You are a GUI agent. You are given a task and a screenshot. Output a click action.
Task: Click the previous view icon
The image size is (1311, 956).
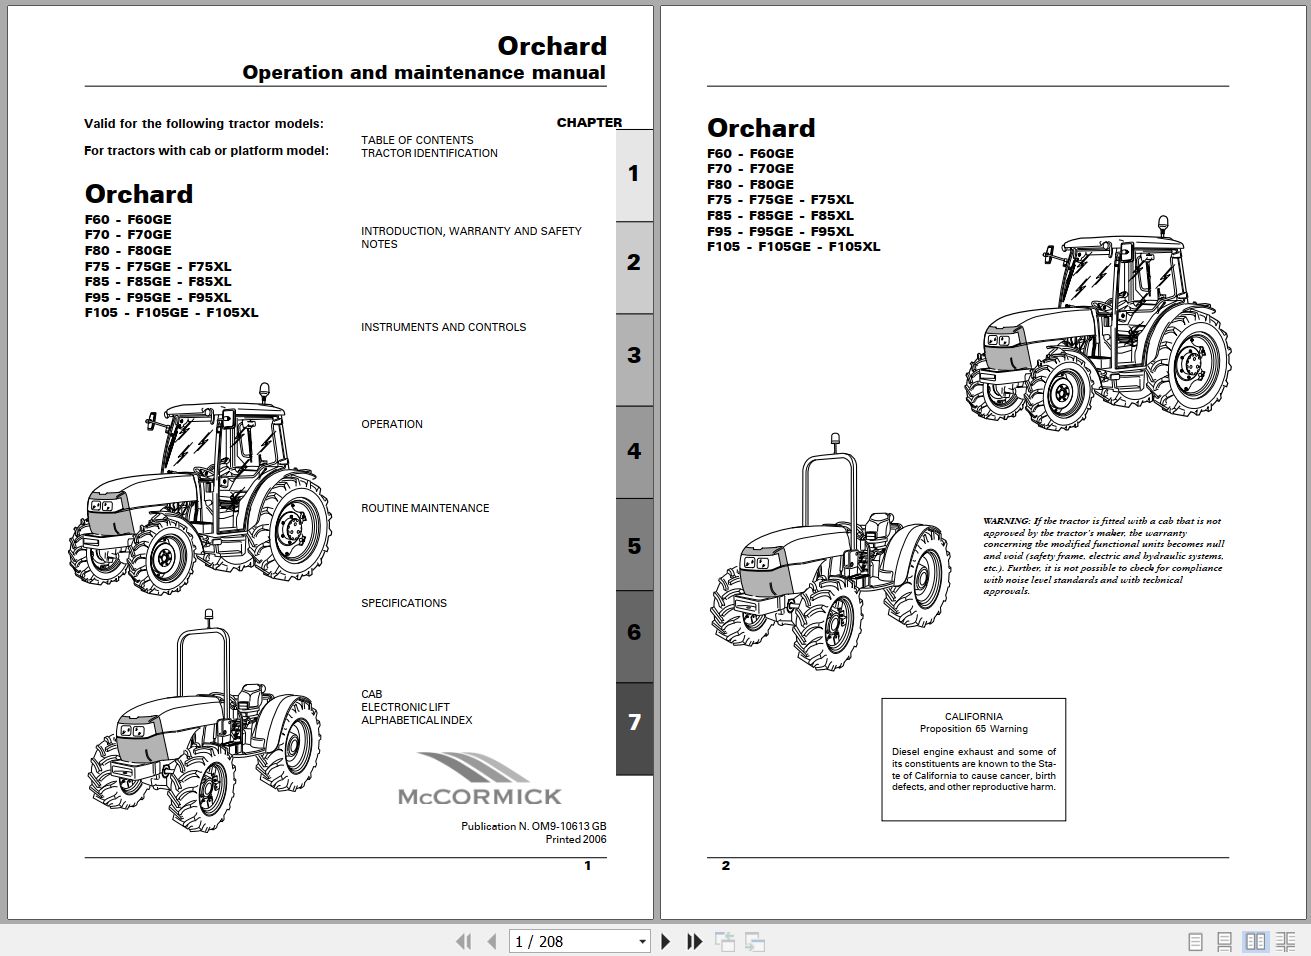(725, 941)
